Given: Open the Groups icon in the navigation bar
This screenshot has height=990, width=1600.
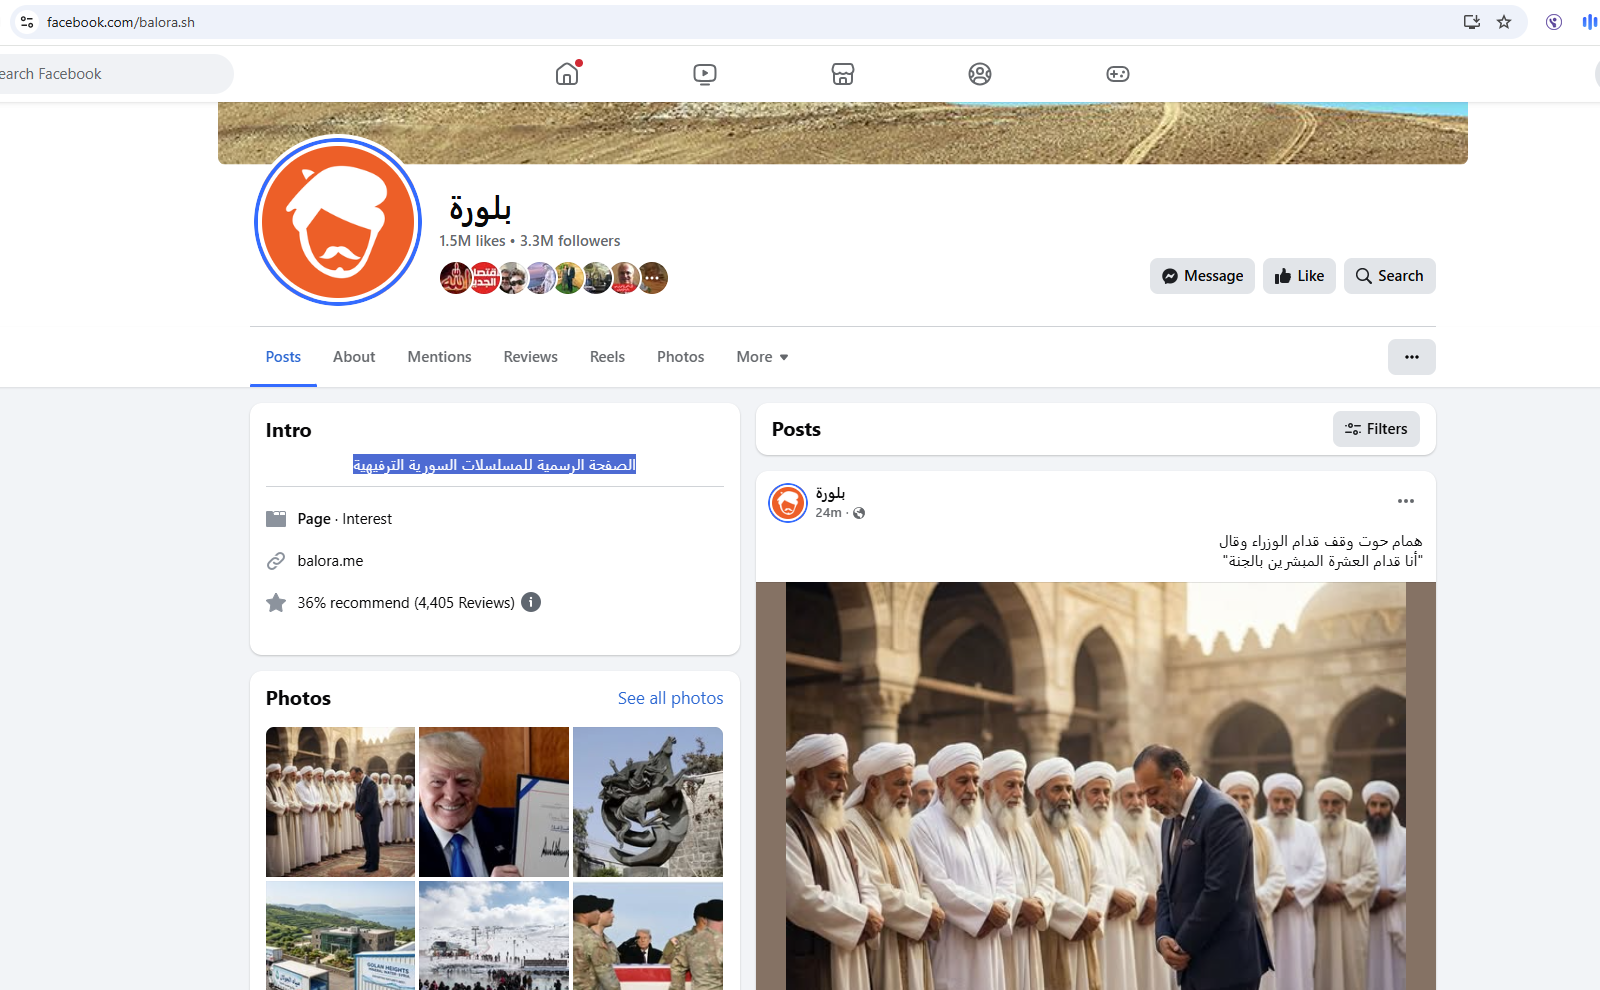Looking at the screenshot, I should click(979, 73).
